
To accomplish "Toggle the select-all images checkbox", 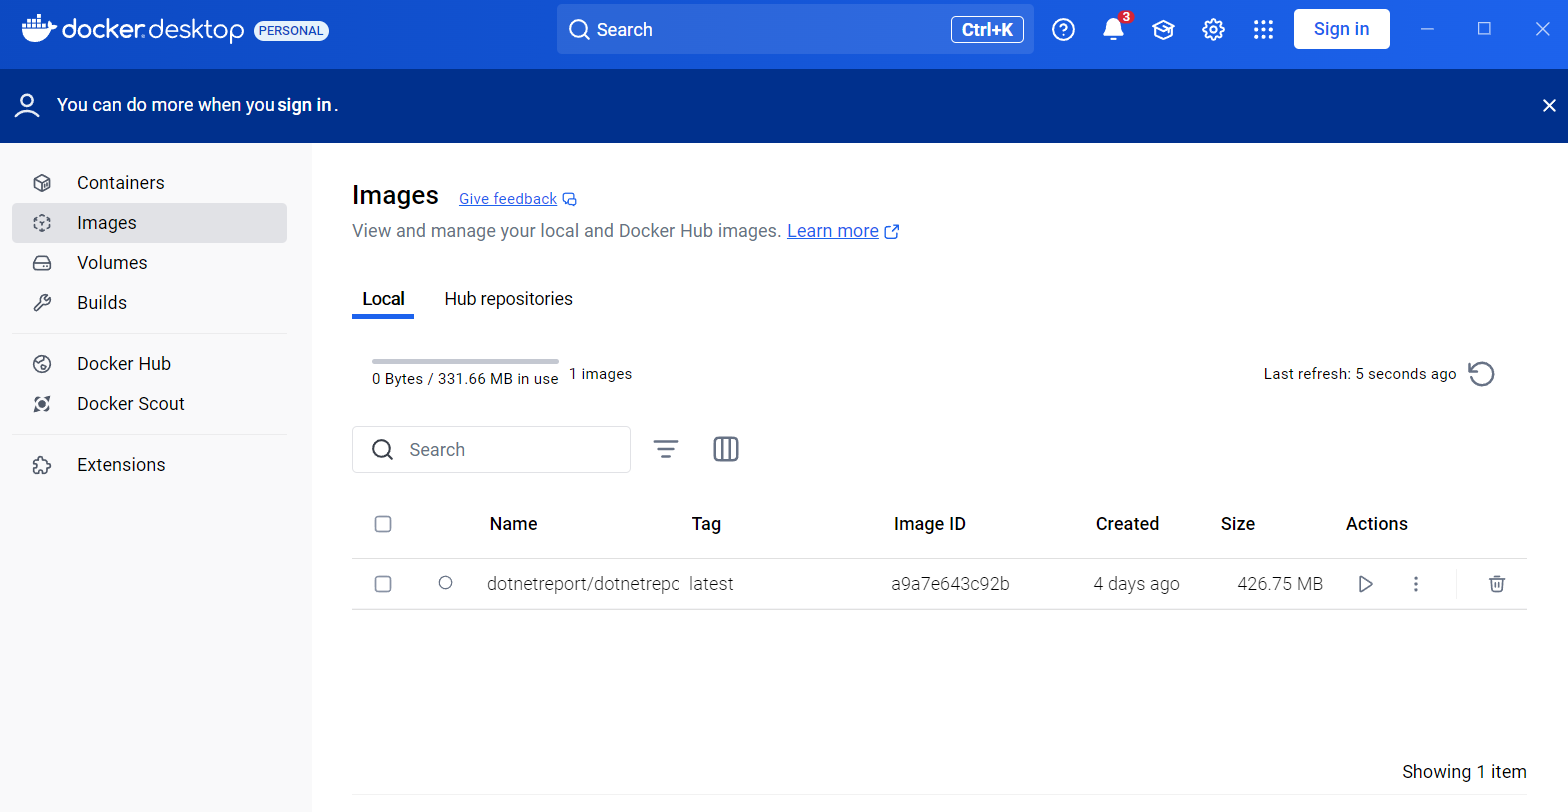I will tap(383, 524).
